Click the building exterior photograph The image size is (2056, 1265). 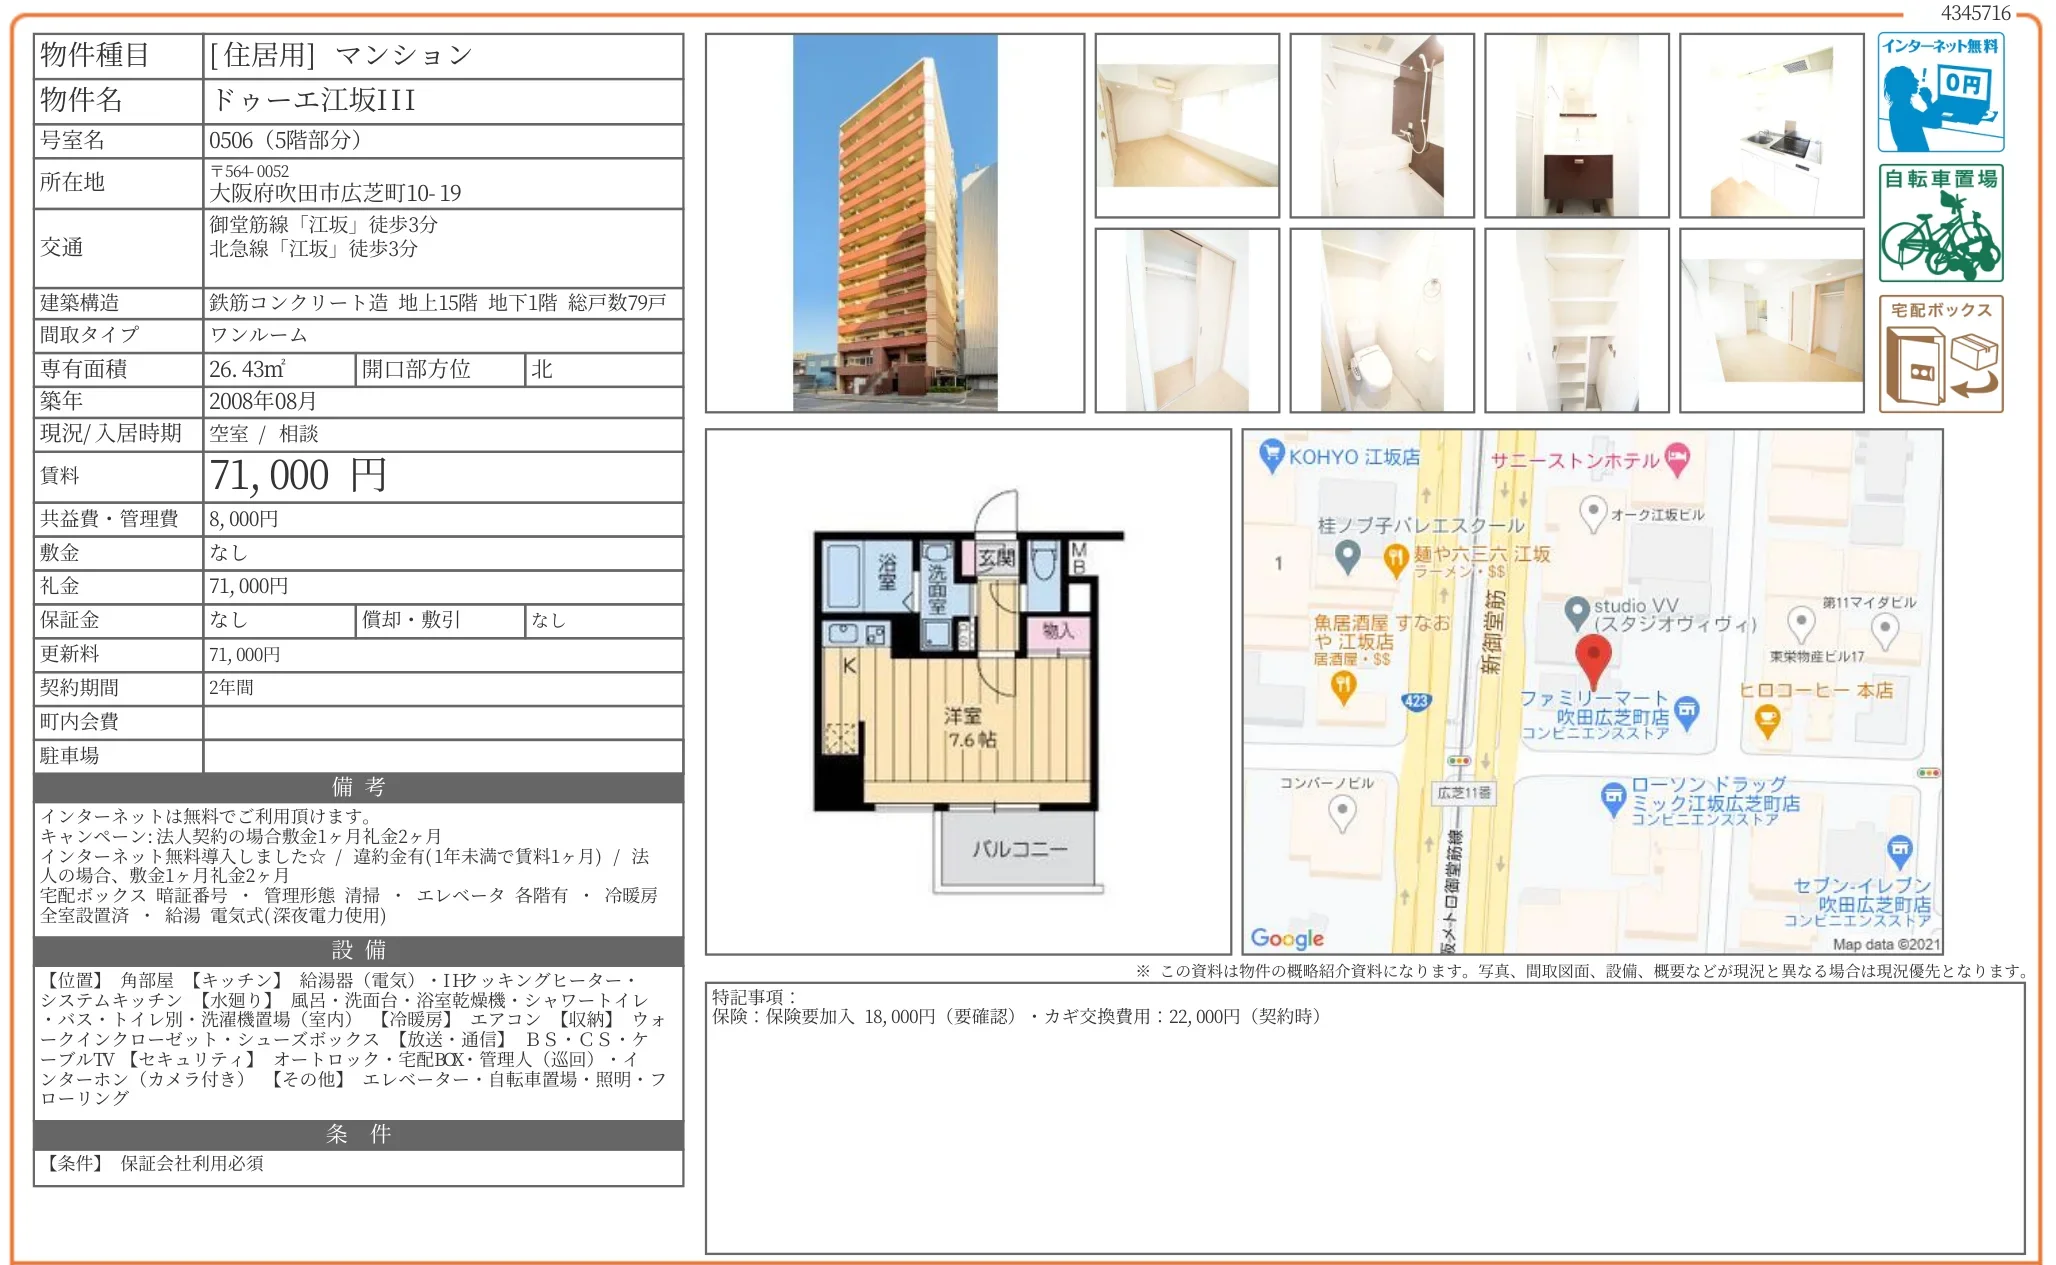point(893,222)
